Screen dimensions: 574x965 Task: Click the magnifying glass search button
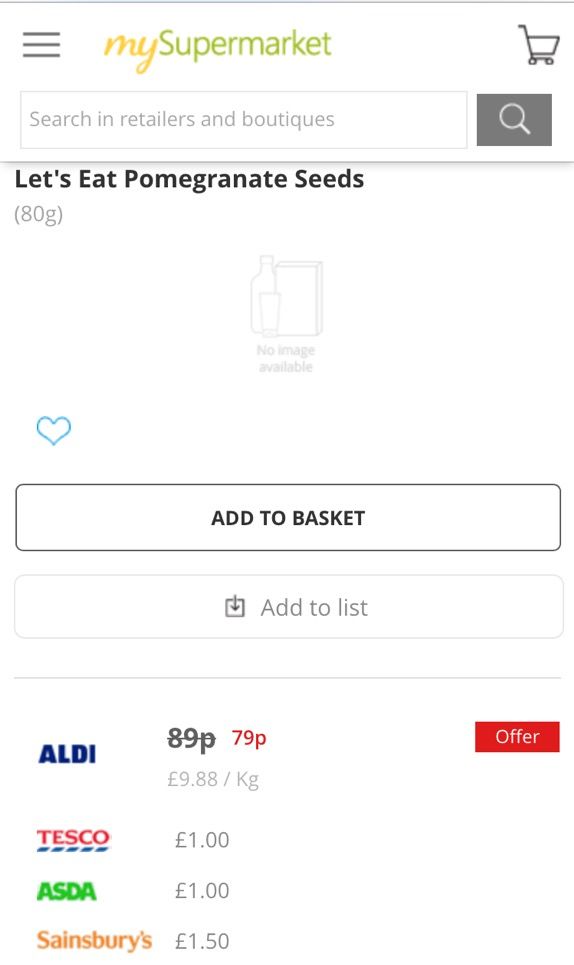click(514, 120)
